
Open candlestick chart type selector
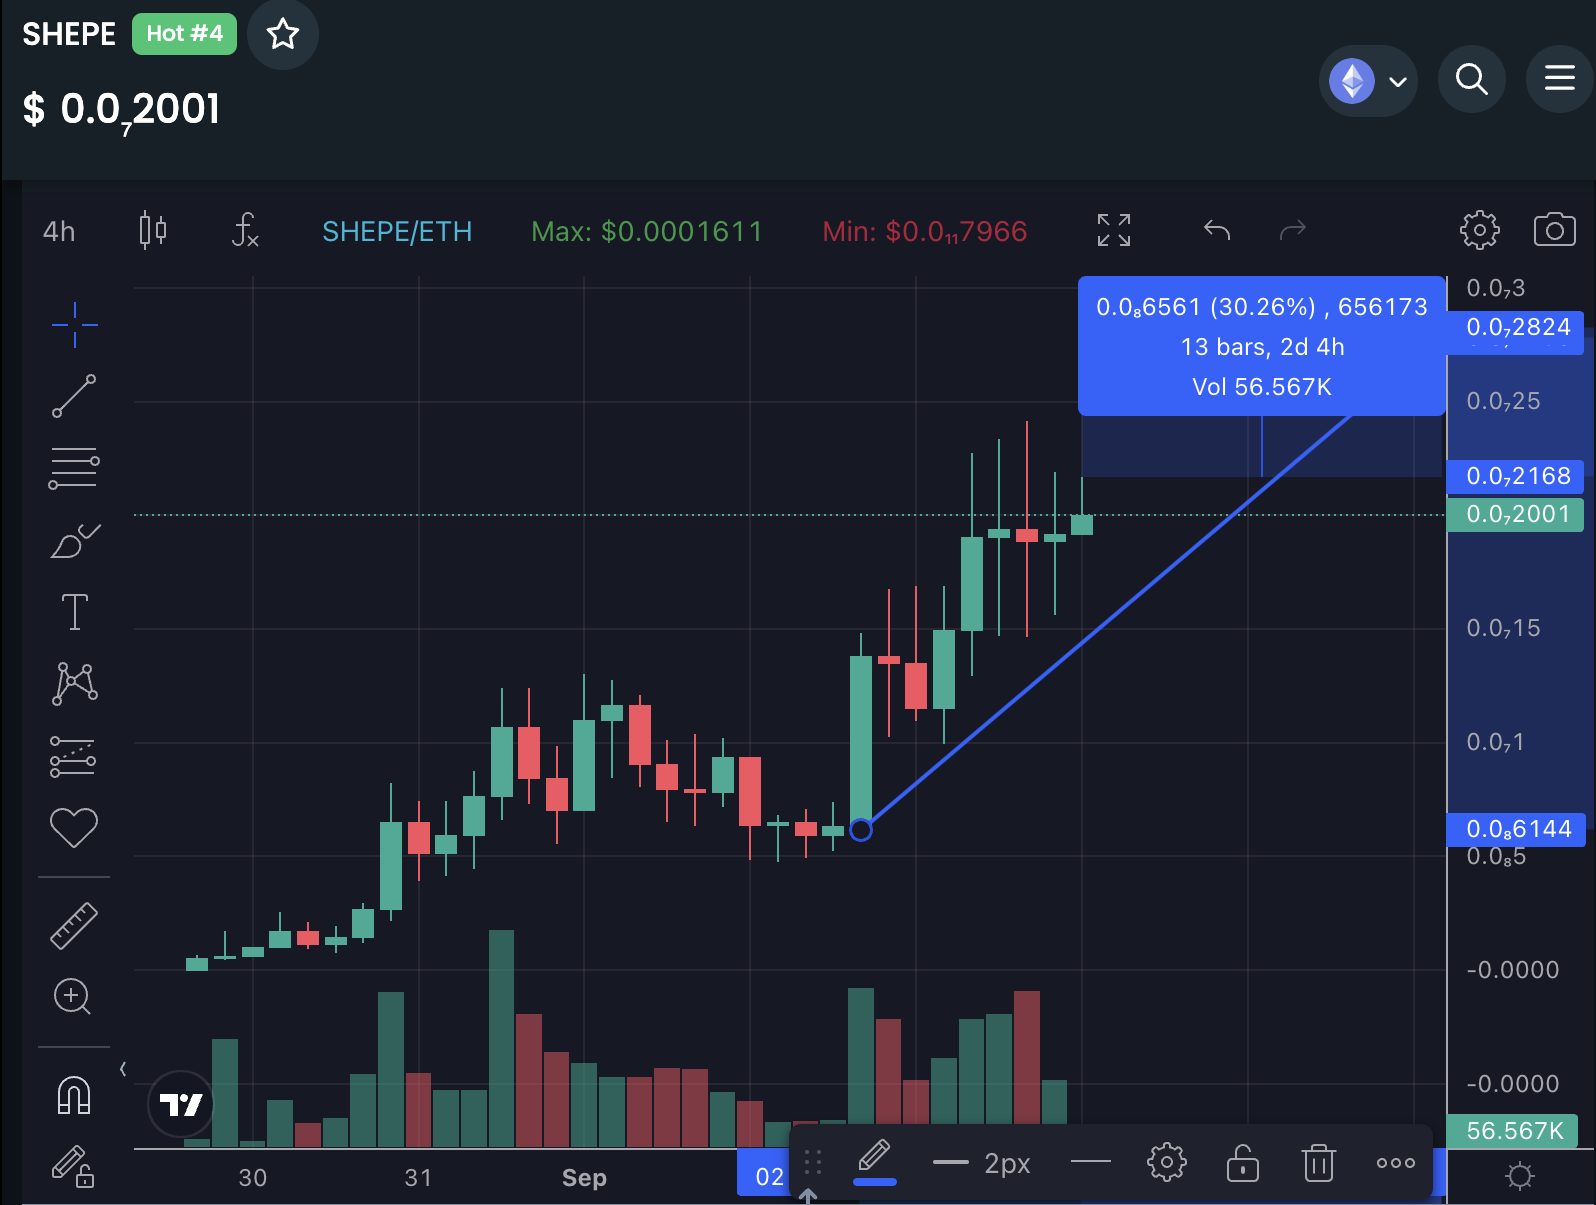(153, 231)
